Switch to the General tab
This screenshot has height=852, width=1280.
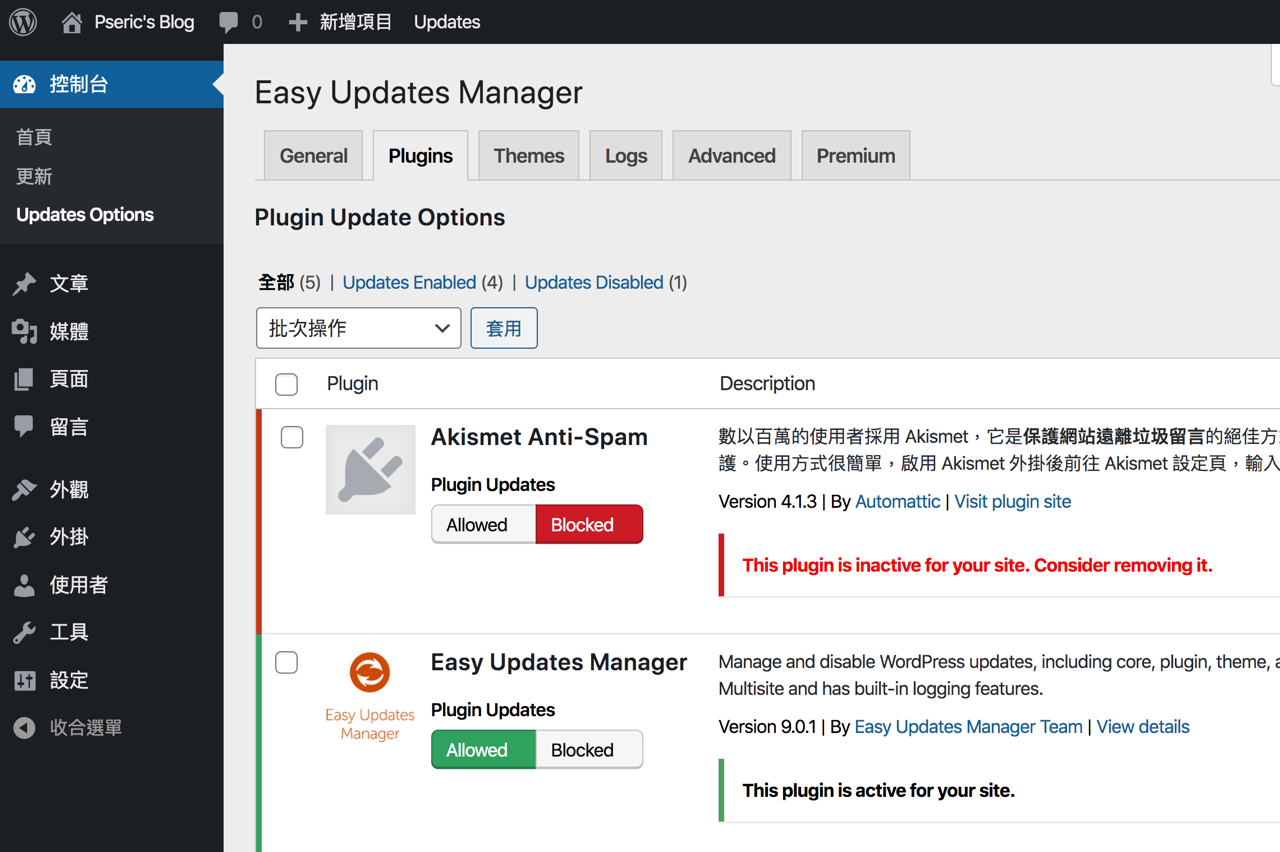tap(314, 156)
